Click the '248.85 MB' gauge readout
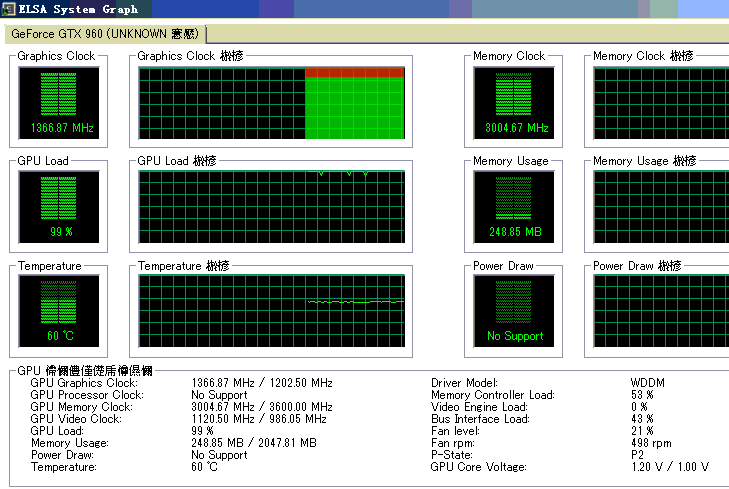Screen dimensions: 729x489 click(x=515, y=231)
